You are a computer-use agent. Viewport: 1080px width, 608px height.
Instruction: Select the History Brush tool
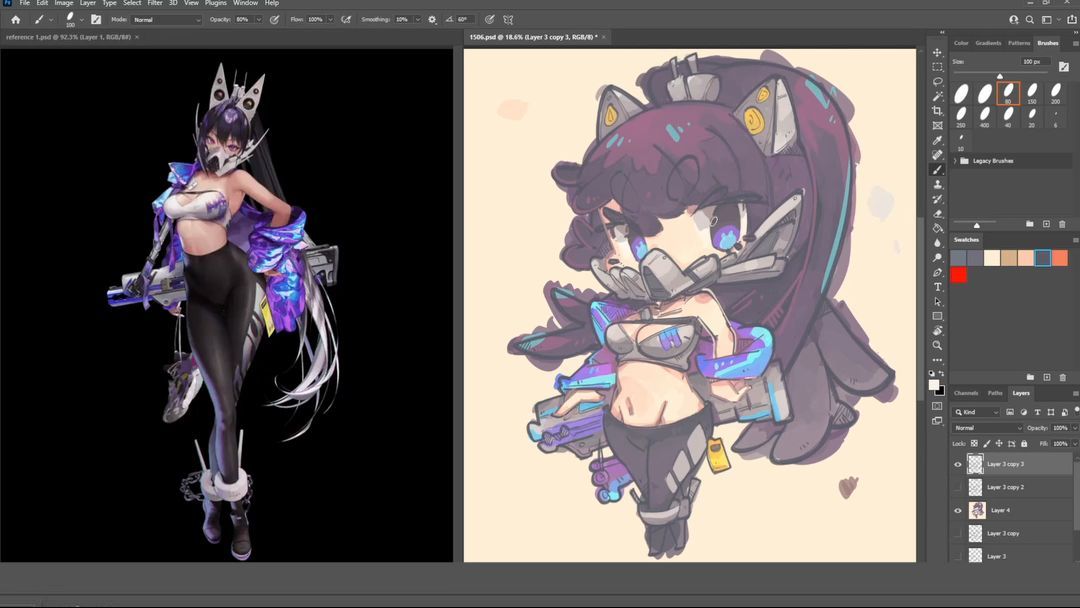[937, 199]
